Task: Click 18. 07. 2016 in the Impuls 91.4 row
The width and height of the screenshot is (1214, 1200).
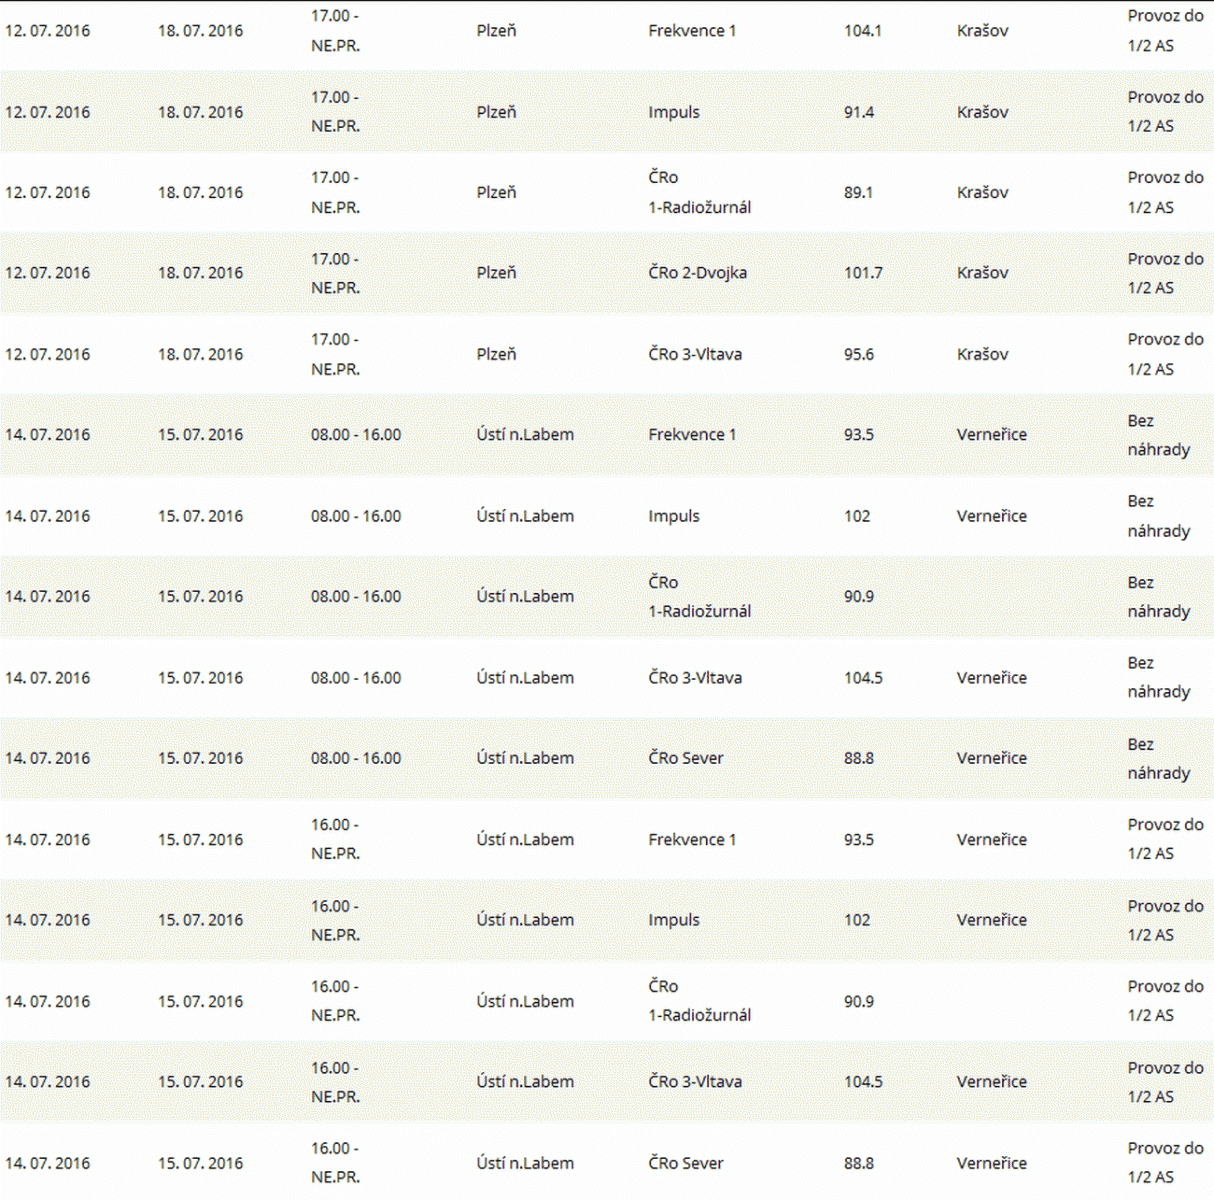Action: pyautogui.click(x=200, y=112)
